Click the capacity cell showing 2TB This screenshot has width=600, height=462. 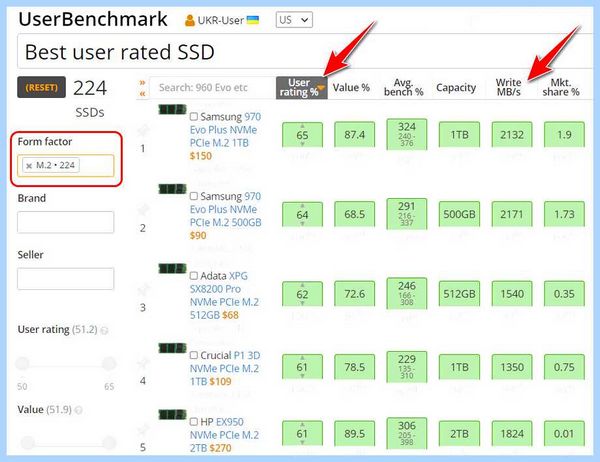click(x=459, y=433)
